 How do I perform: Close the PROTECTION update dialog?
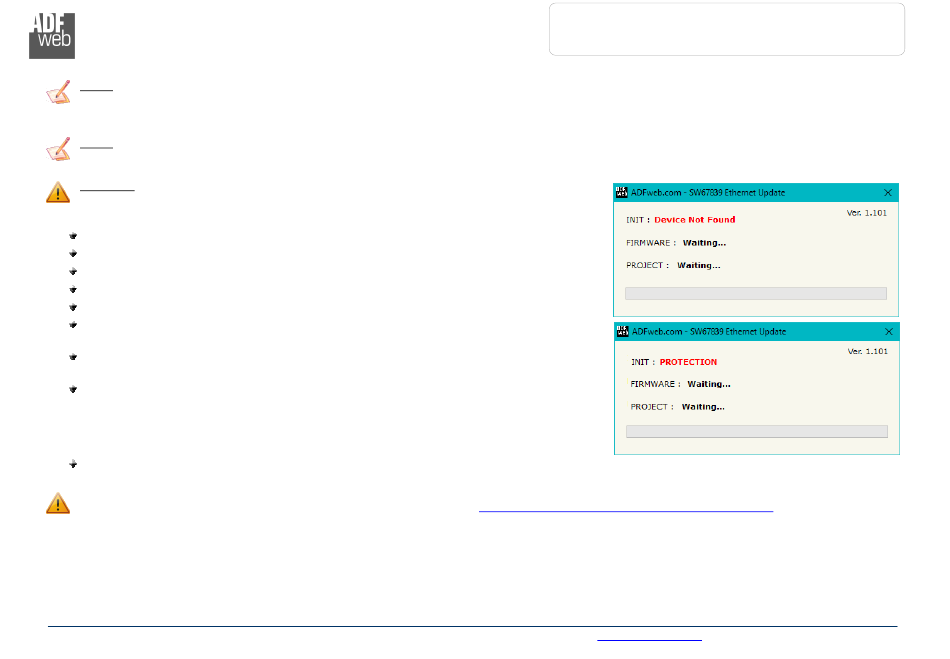[x=887, y=331]
